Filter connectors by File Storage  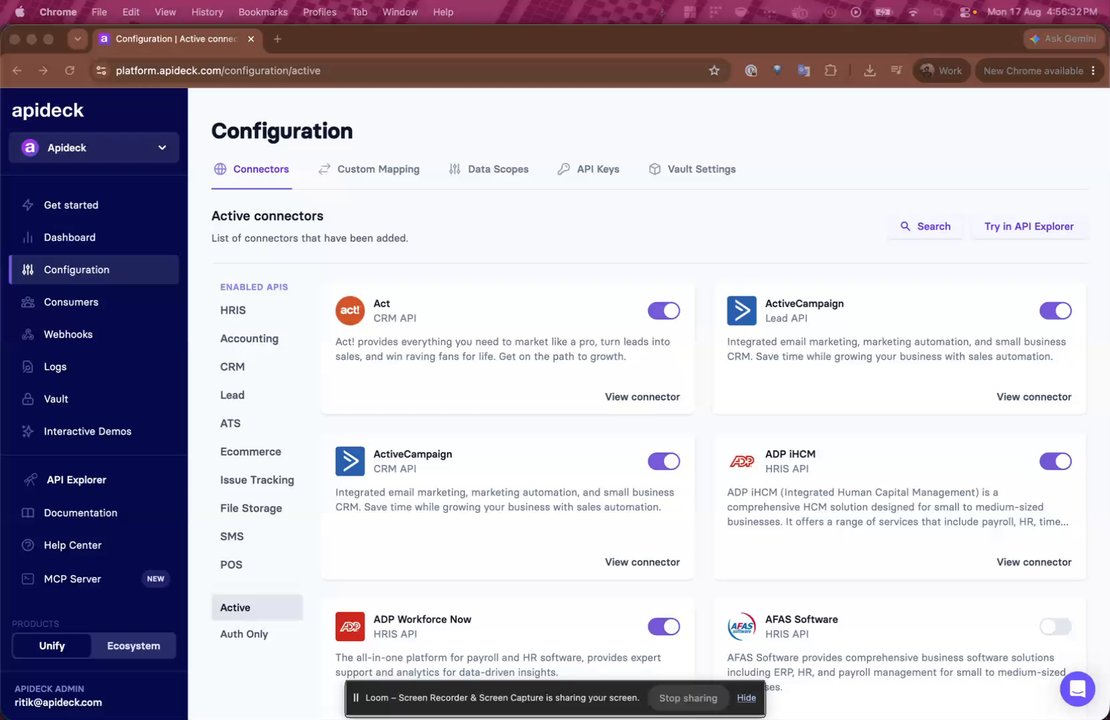251,508
